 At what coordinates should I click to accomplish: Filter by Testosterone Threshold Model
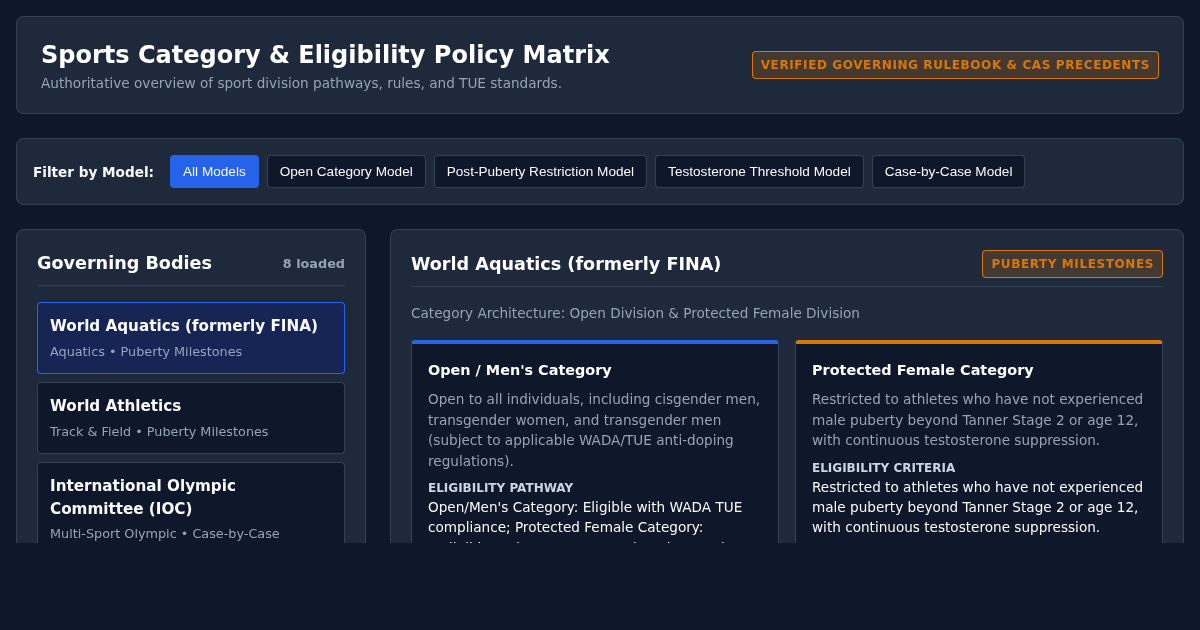pos(759,171)
